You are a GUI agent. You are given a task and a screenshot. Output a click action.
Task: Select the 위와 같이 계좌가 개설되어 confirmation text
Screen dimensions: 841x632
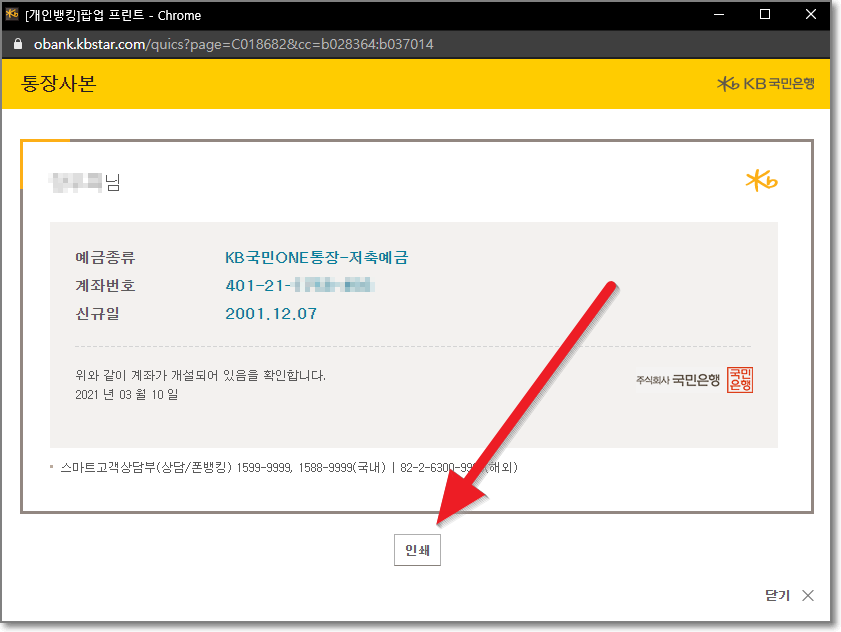(x=201, y=375)
